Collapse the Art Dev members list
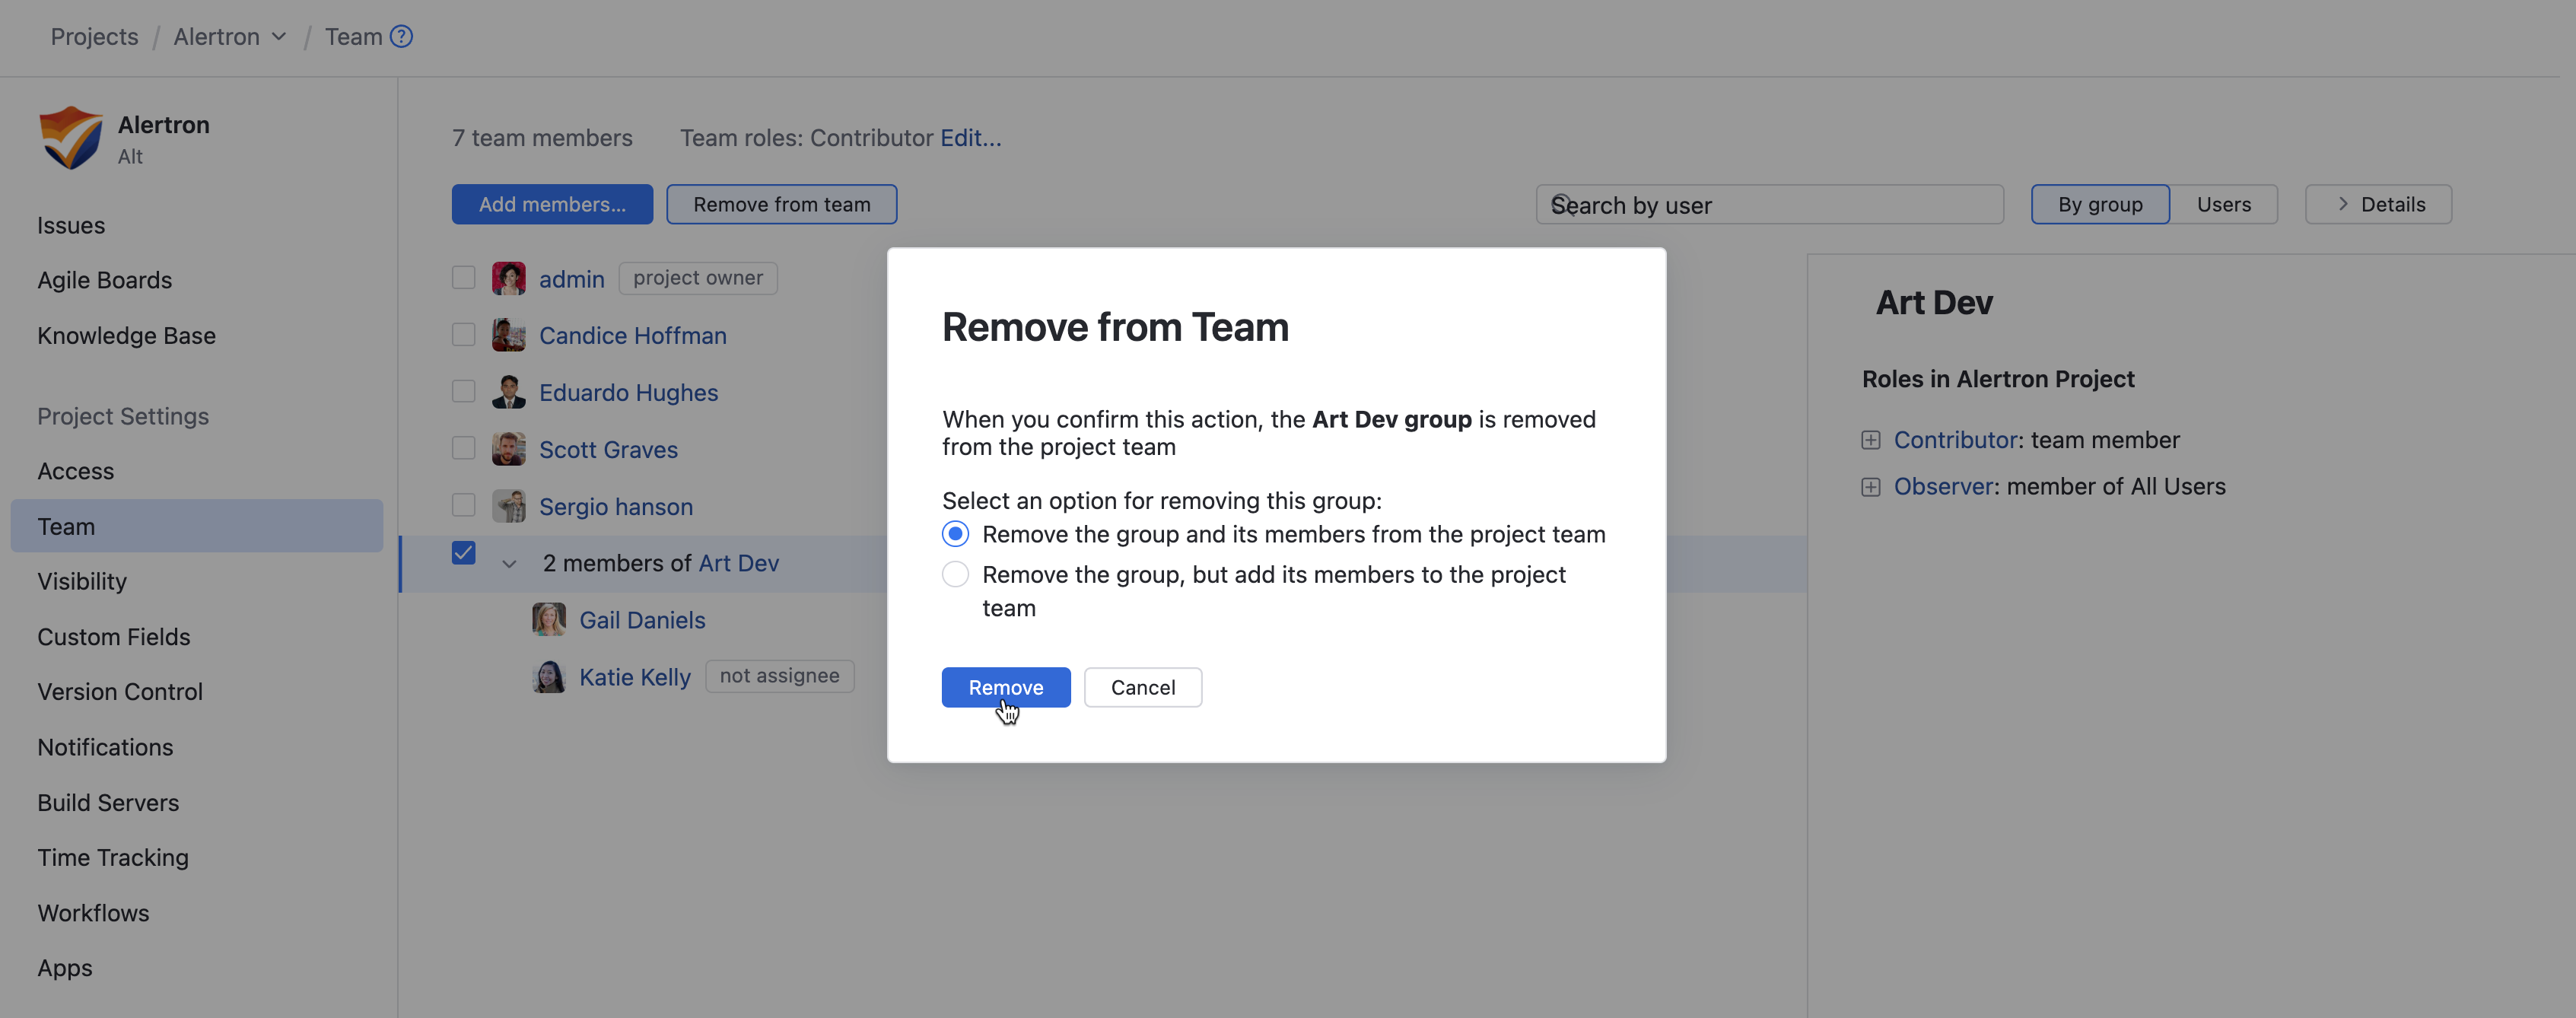 509,564
